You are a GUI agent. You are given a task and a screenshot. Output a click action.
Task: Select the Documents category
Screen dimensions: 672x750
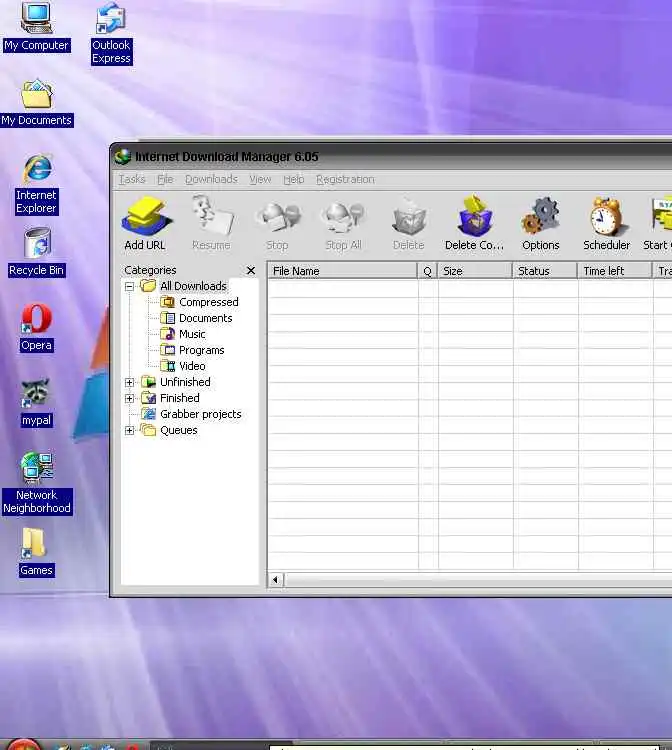pos(206,318)
